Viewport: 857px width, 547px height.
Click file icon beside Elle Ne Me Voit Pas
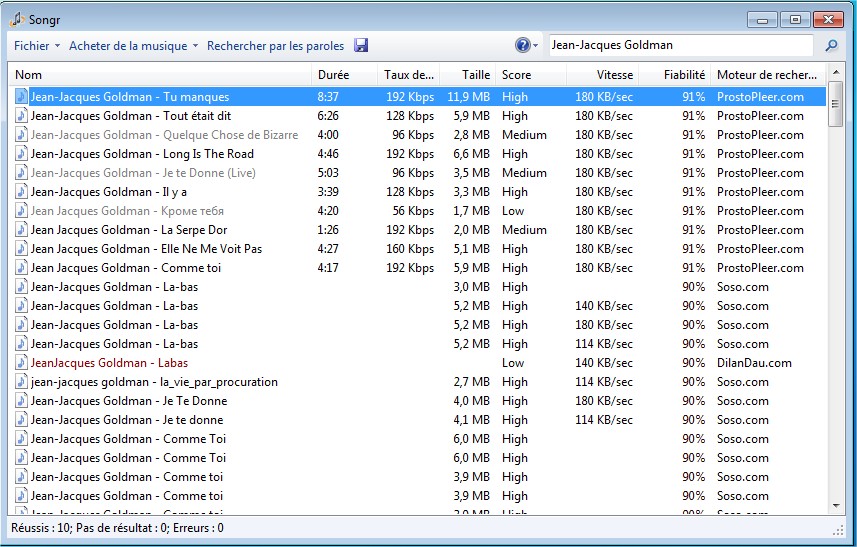point(21,249)
